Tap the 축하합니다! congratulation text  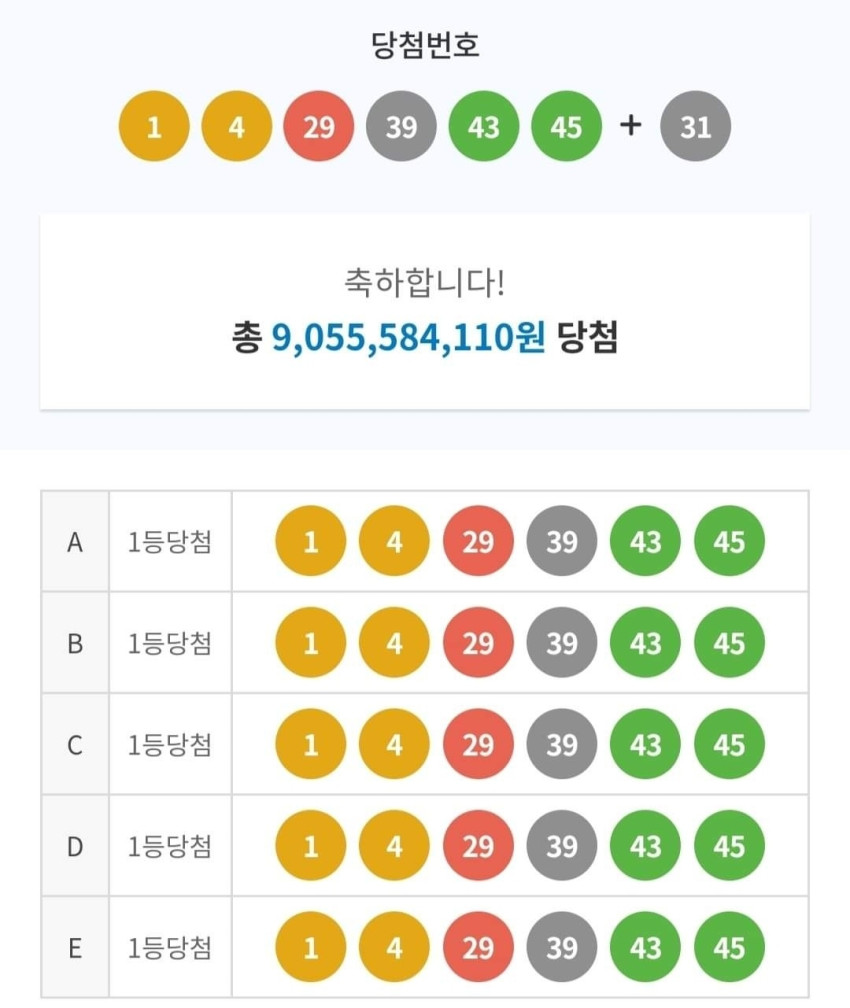point(425,282)
